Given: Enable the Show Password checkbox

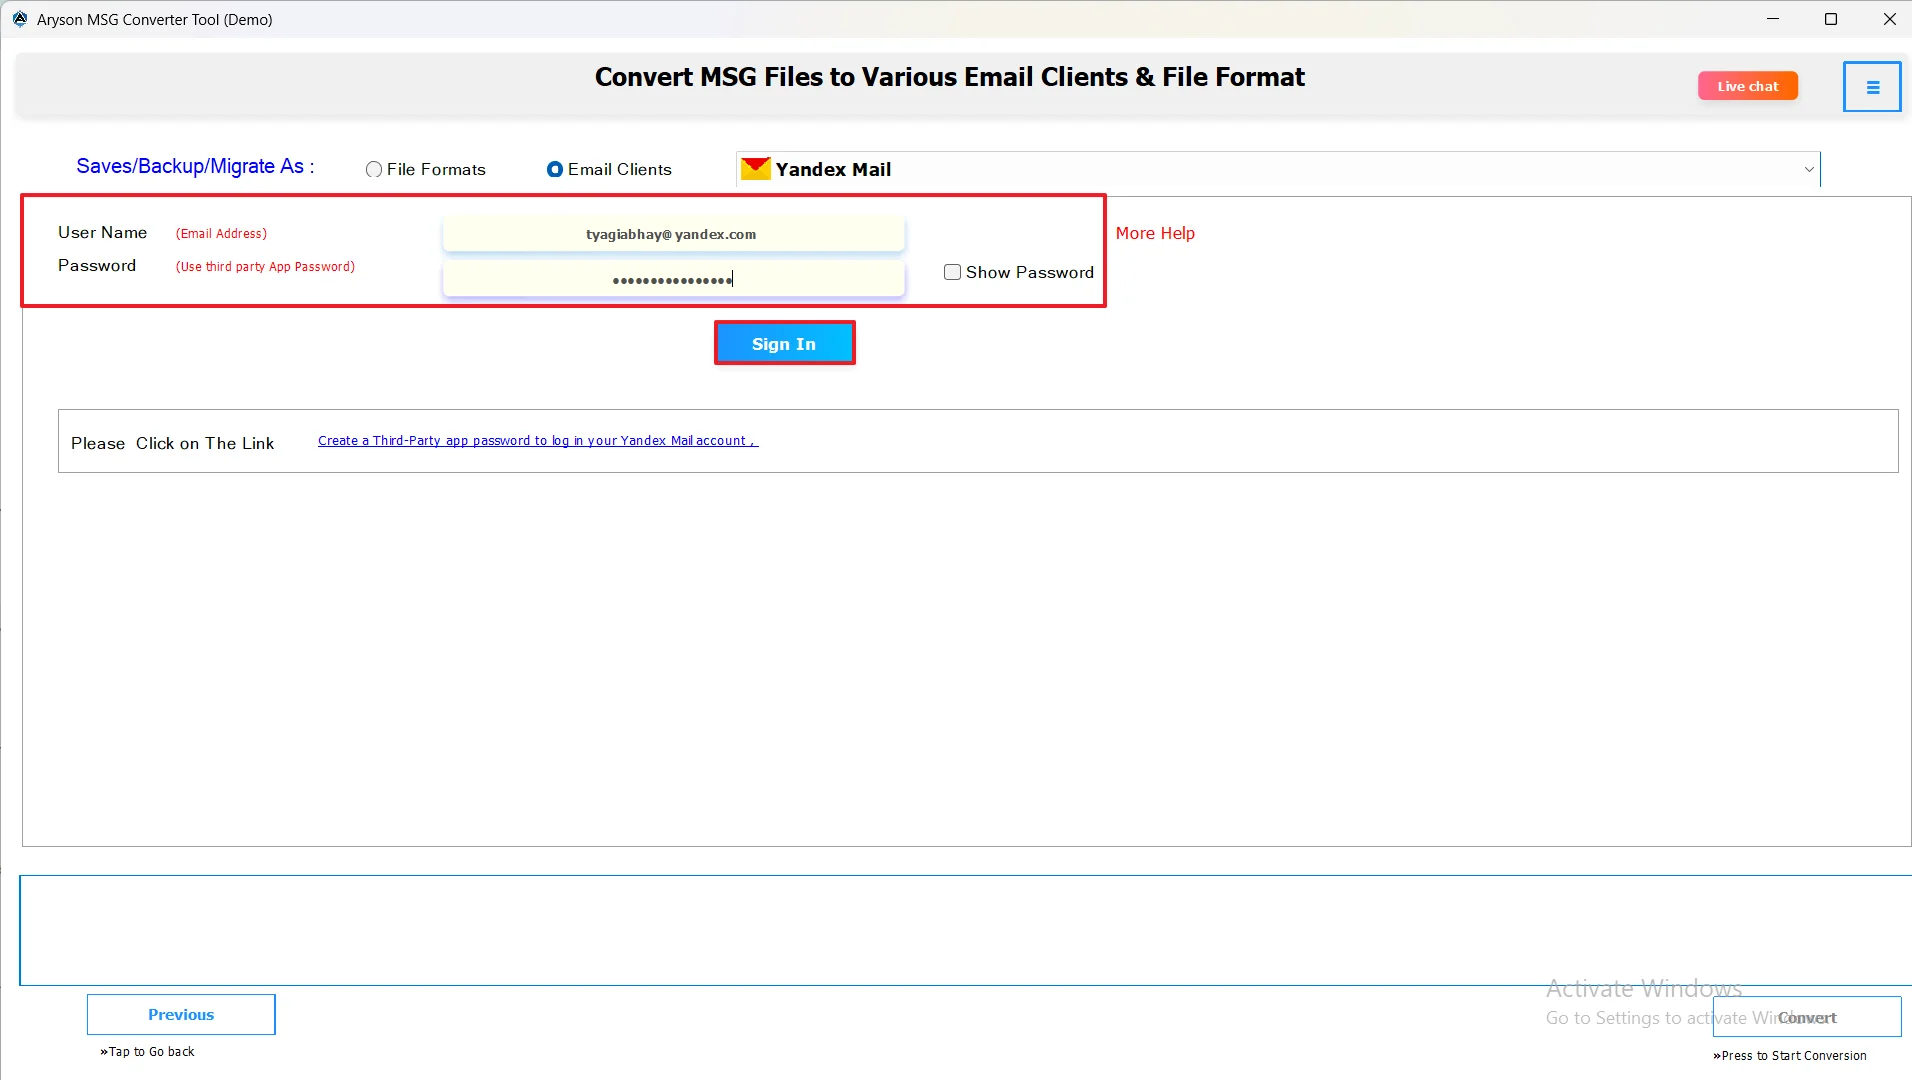Looking at the screenshot, I should point(952,272).
